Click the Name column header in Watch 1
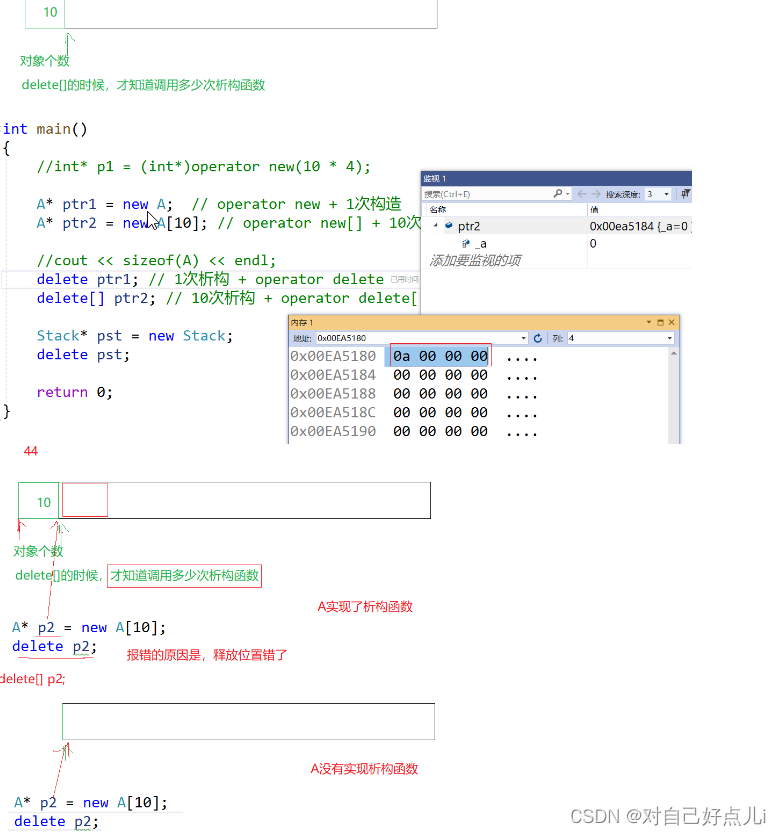The image size is (781, 836). tap(438, 210)
